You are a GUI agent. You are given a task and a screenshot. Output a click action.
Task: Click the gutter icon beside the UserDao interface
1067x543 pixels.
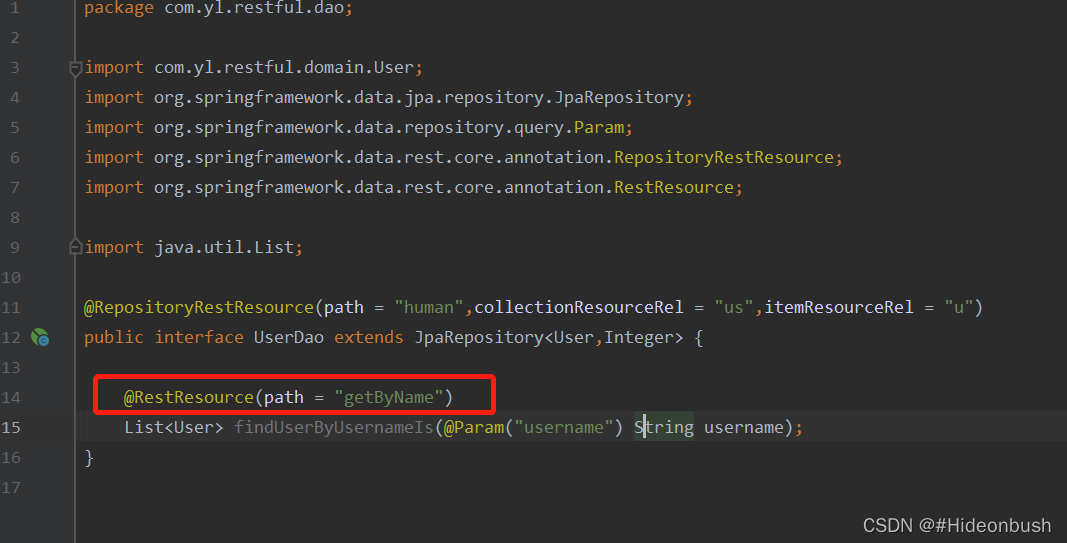40,337
